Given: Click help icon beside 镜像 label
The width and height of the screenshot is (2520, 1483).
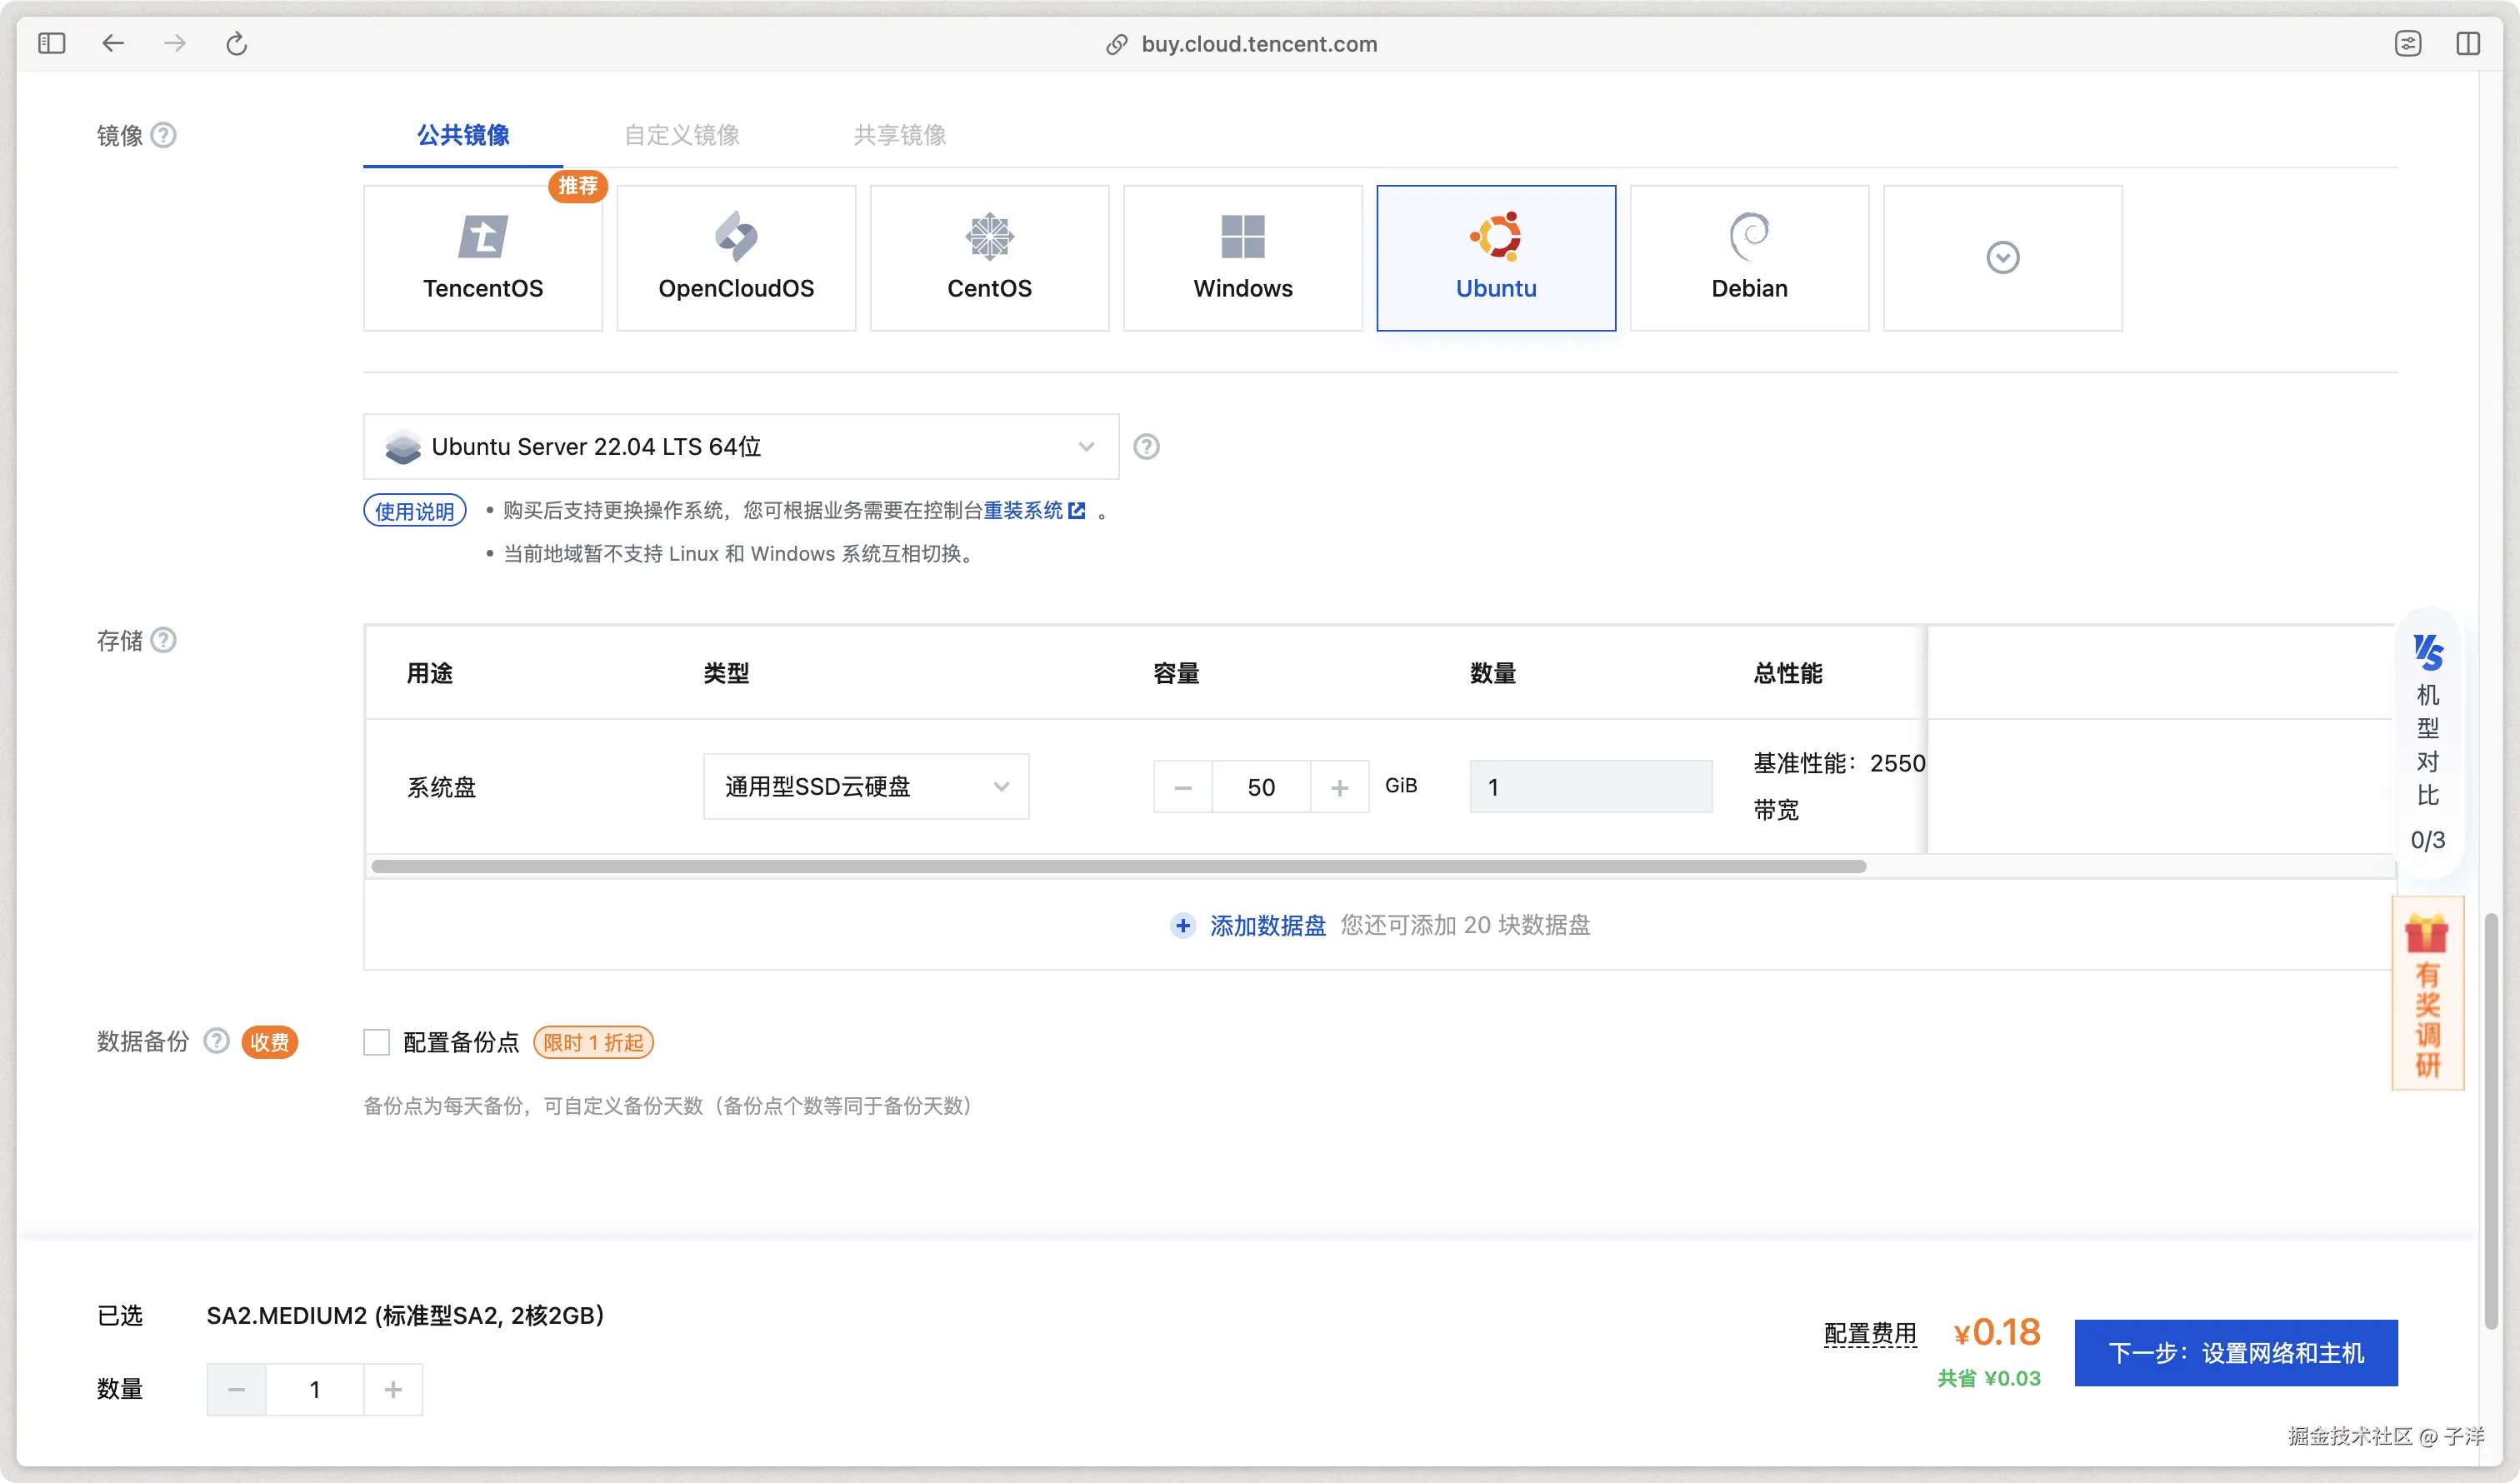Looking at the screenshot, I should point(163,135).
